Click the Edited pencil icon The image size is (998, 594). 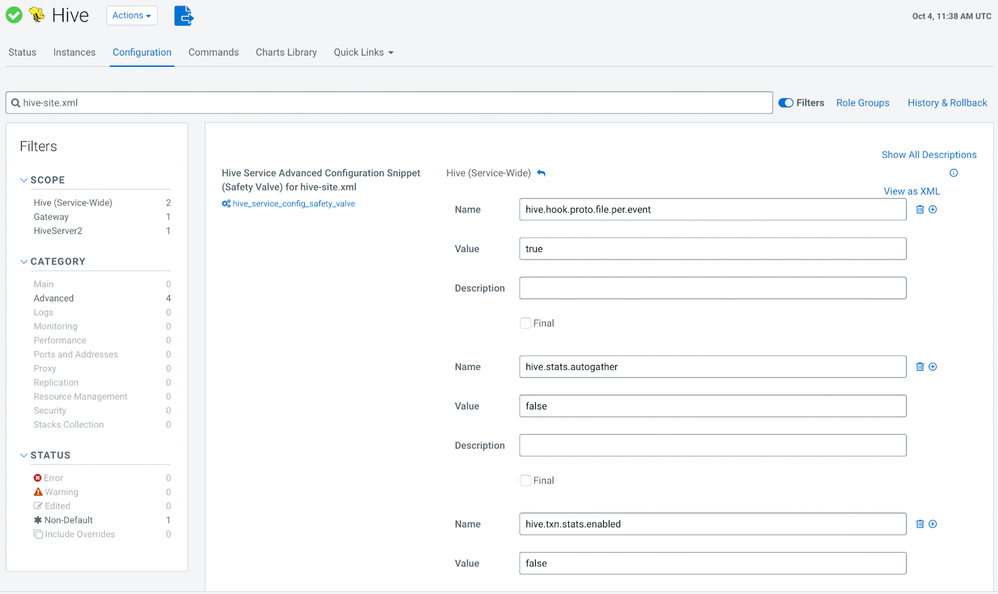click(x=38, y=506)
